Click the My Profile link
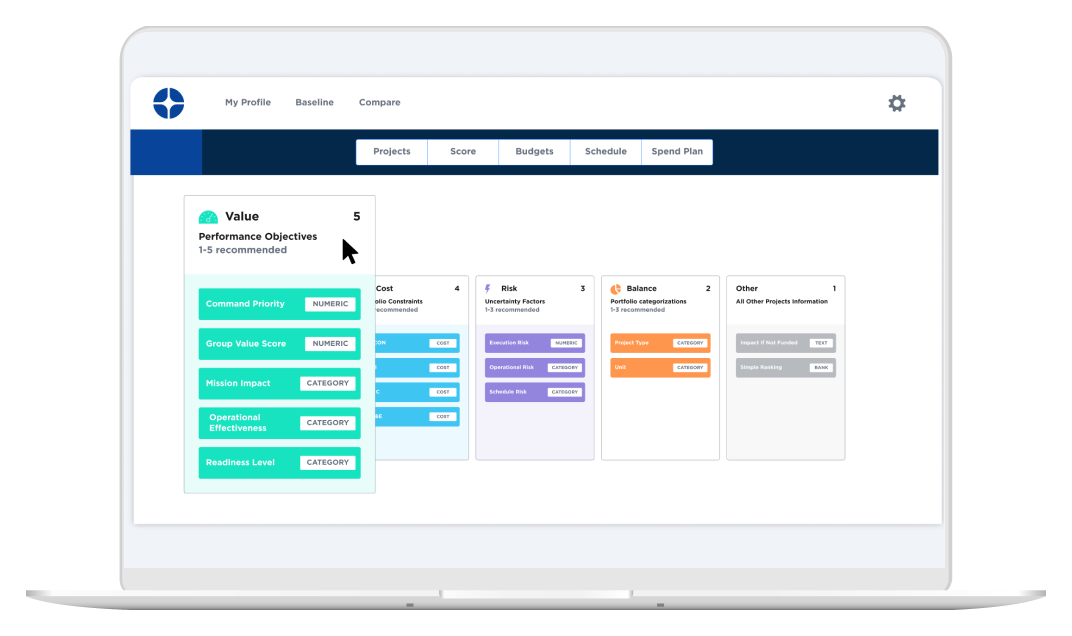The image size is (1072, 636). [248, 102]
